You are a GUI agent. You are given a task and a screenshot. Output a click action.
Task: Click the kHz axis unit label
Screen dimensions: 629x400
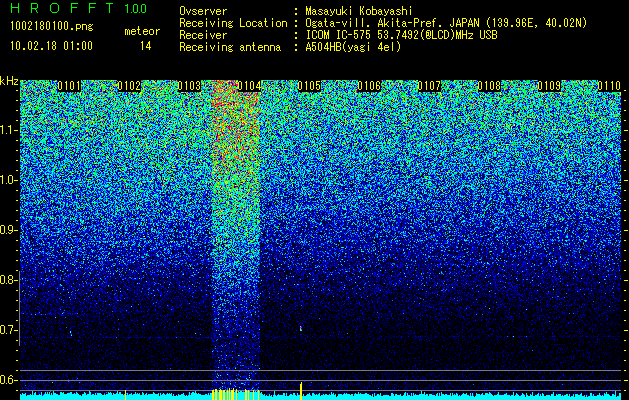tap(9, 81)
